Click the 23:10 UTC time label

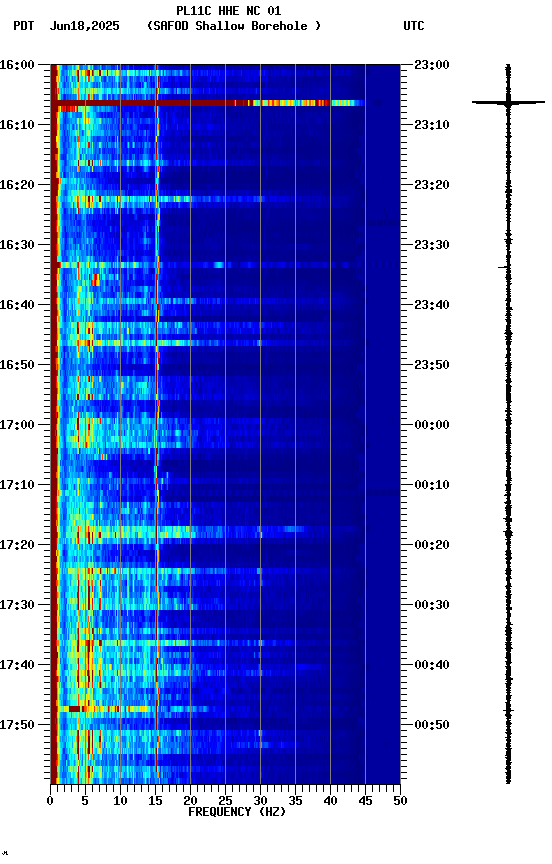(432, 125)
